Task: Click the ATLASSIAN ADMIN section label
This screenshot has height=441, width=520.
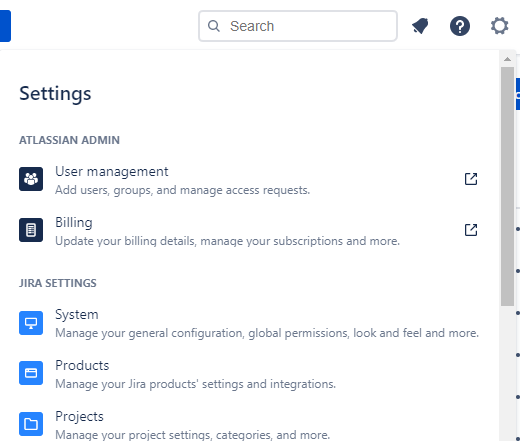Action: pyautogui.click(x=69, y=140)
